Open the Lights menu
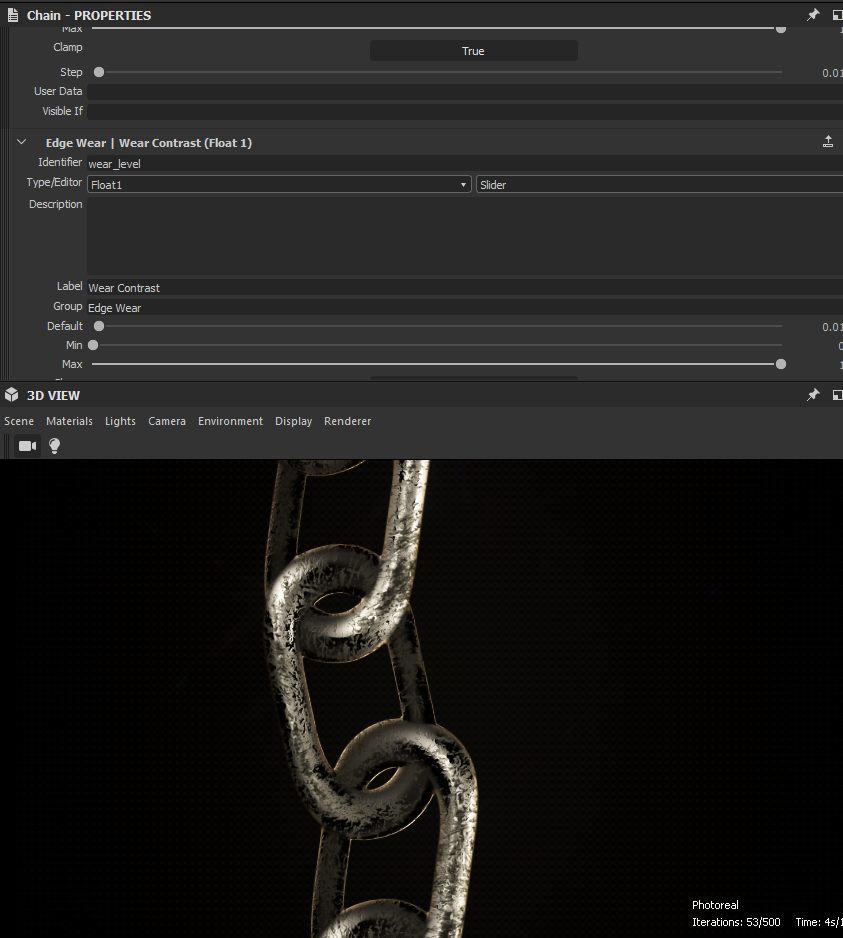Image resolution: width=843 pixels, height=938 pixels. pyautogui.click(x=120, y=421)
